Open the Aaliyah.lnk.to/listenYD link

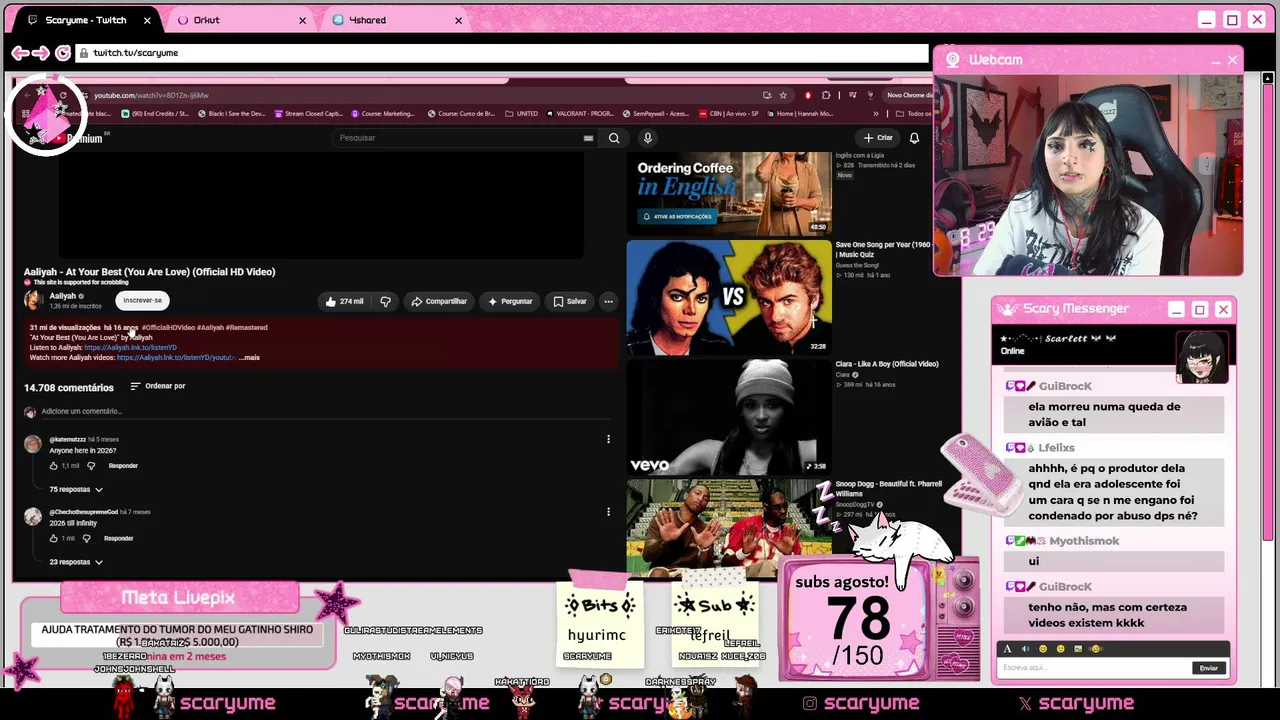pos(130,347)
